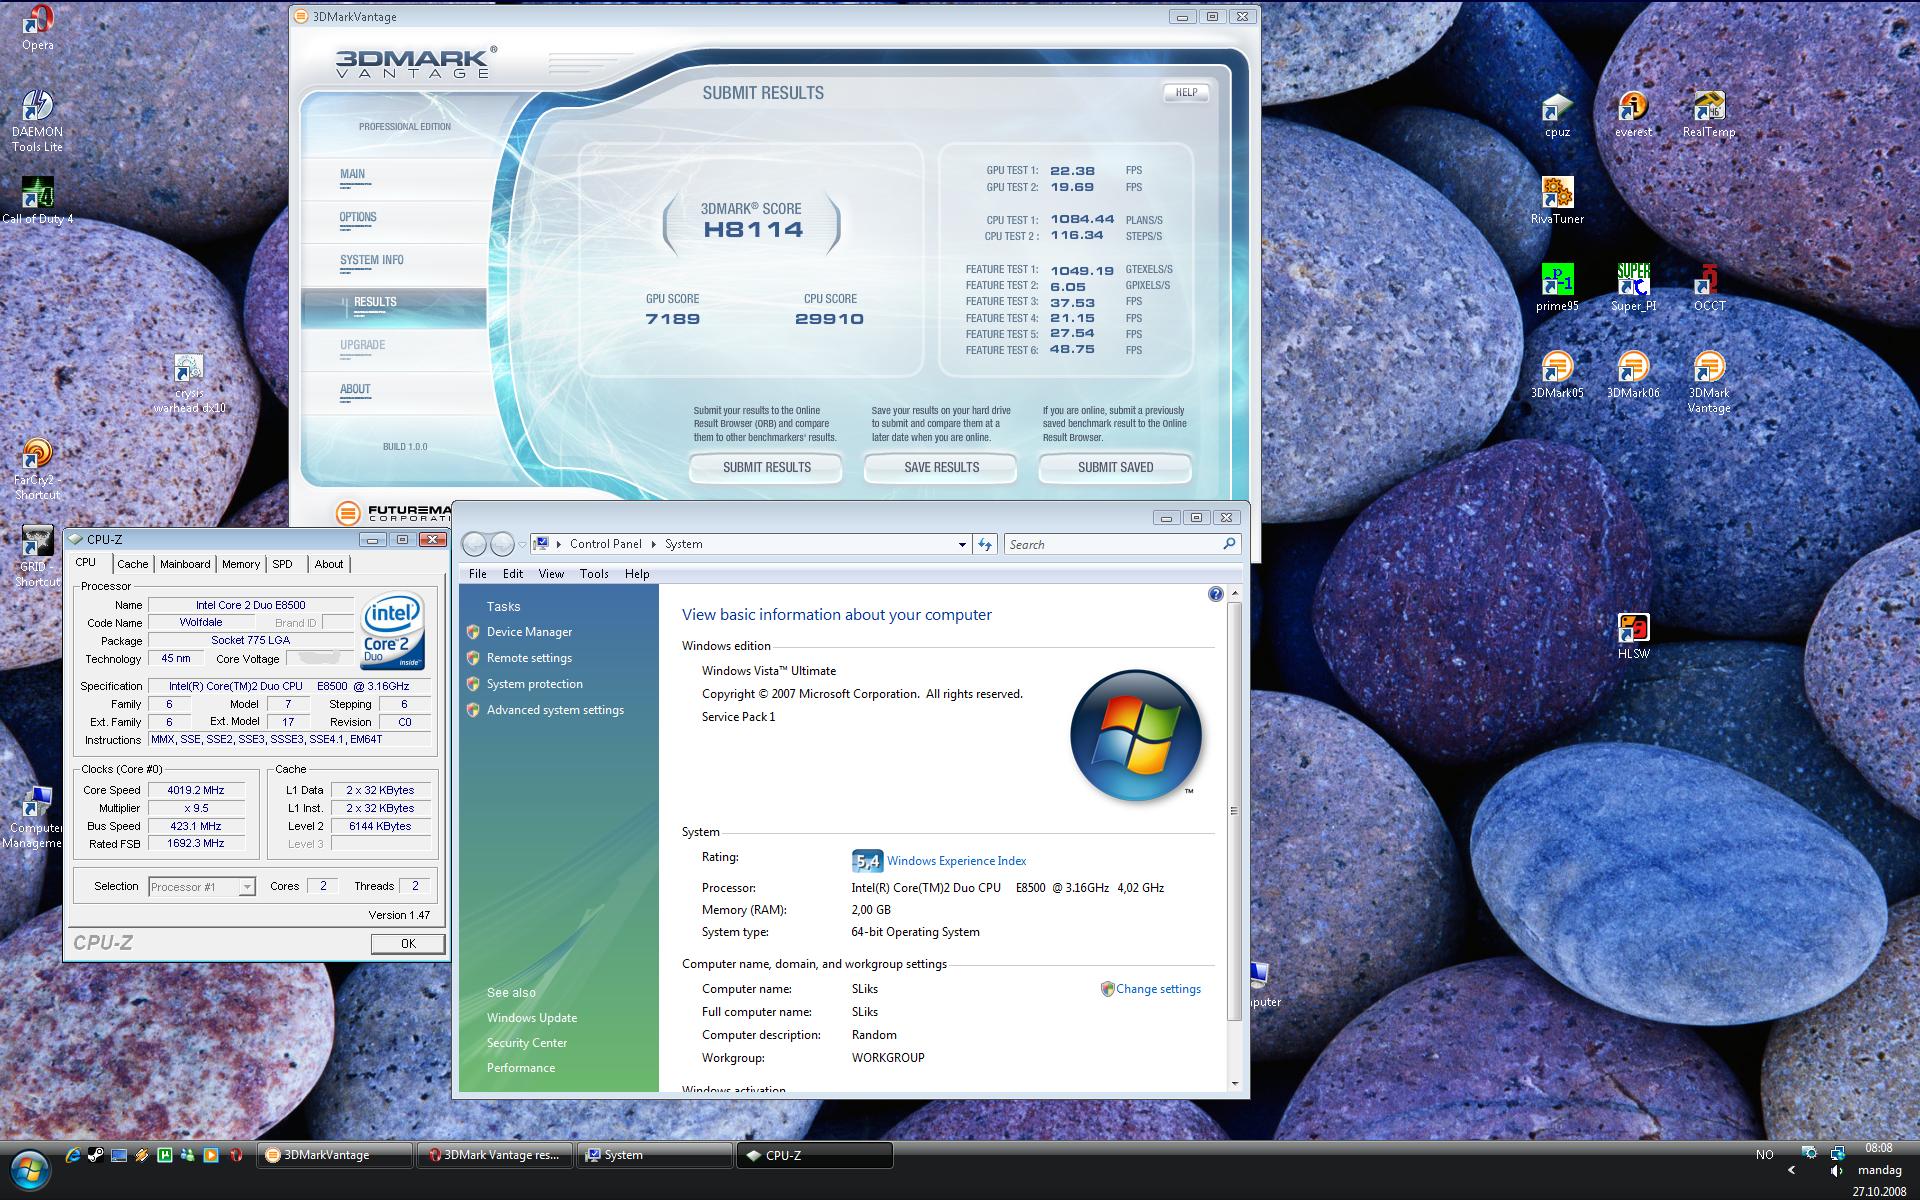Show hidden system tray icons
The height and width of the screenshot is (1200, 1920).
pos(1791,1170)
